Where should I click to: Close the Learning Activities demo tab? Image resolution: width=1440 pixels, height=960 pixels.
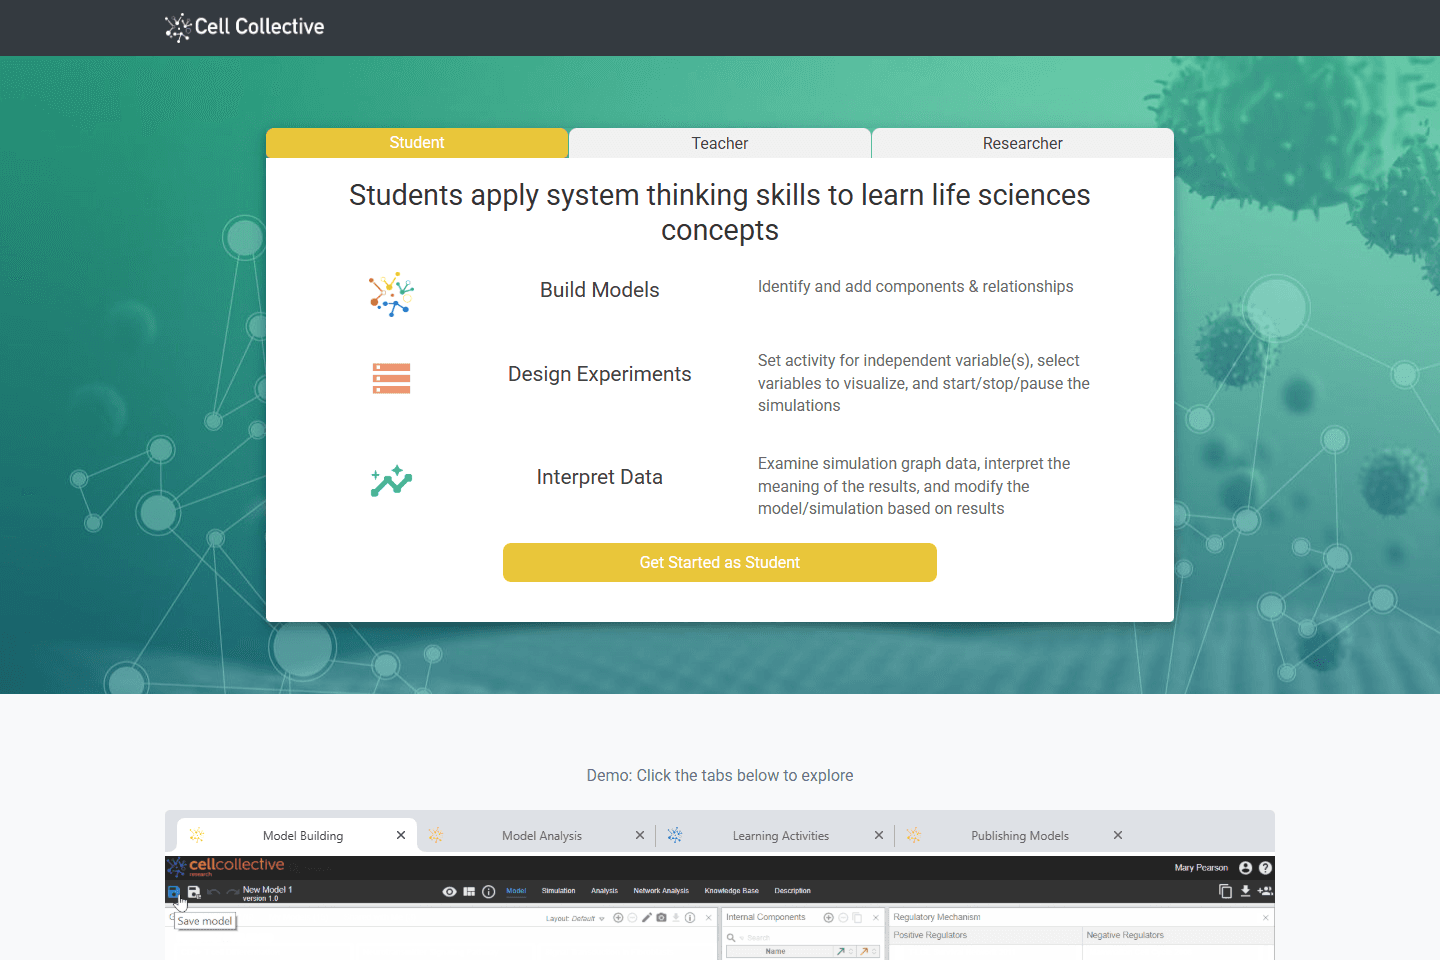click(879, 835)
